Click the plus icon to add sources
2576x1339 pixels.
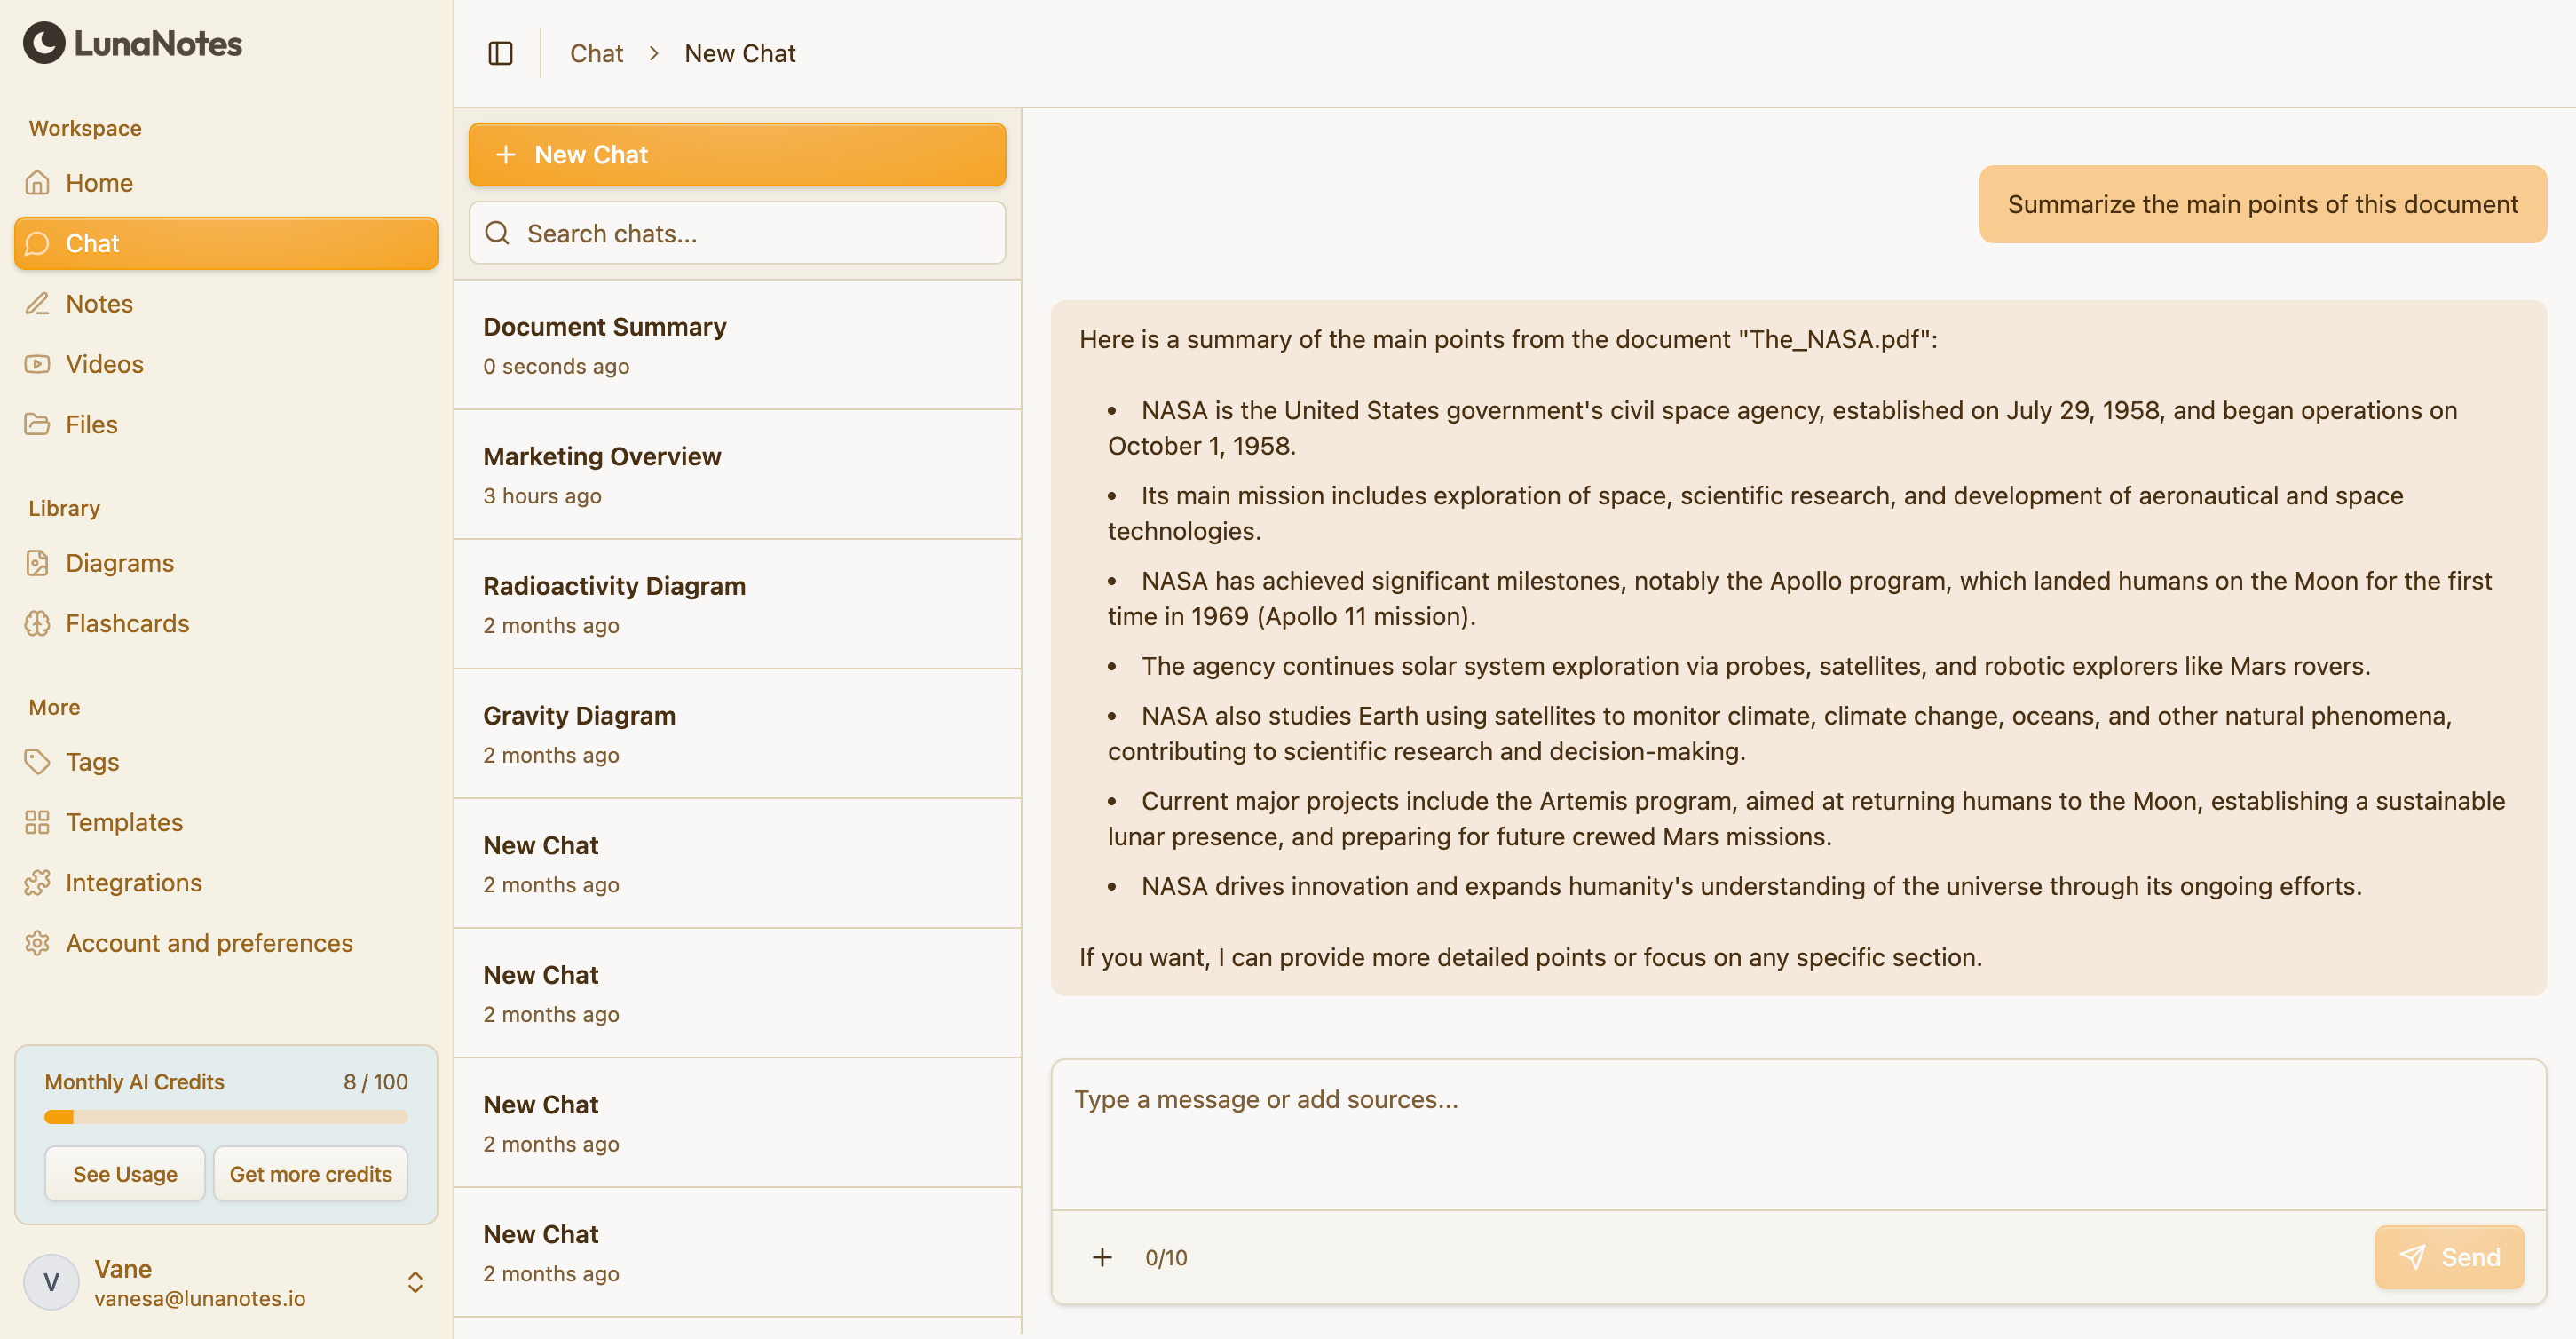coord(1102,1257)
